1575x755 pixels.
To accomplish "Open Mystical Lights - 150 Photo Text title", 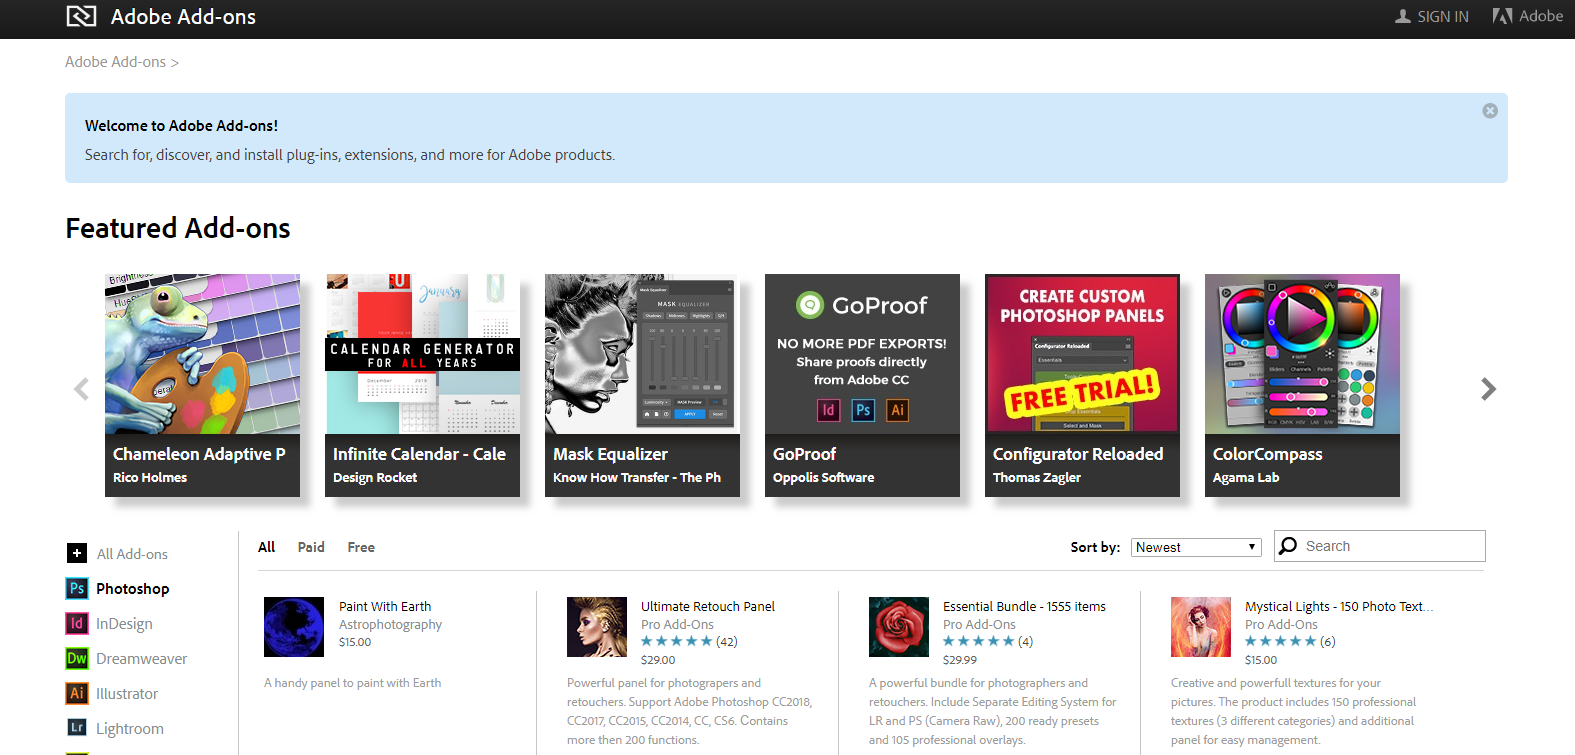I will pyautogui.click(x=1338, y=606).
